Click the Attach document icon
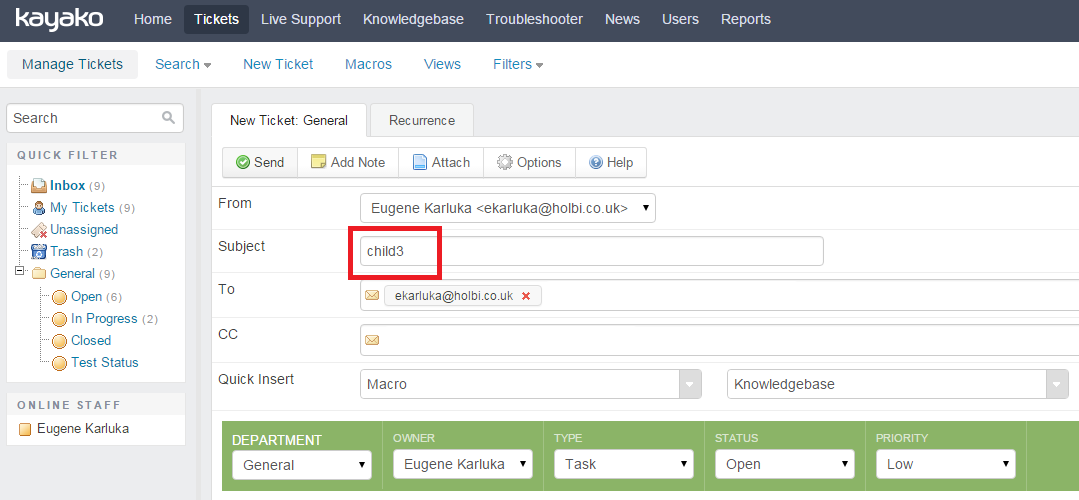 pyautogui.click(x=419, y=162)
